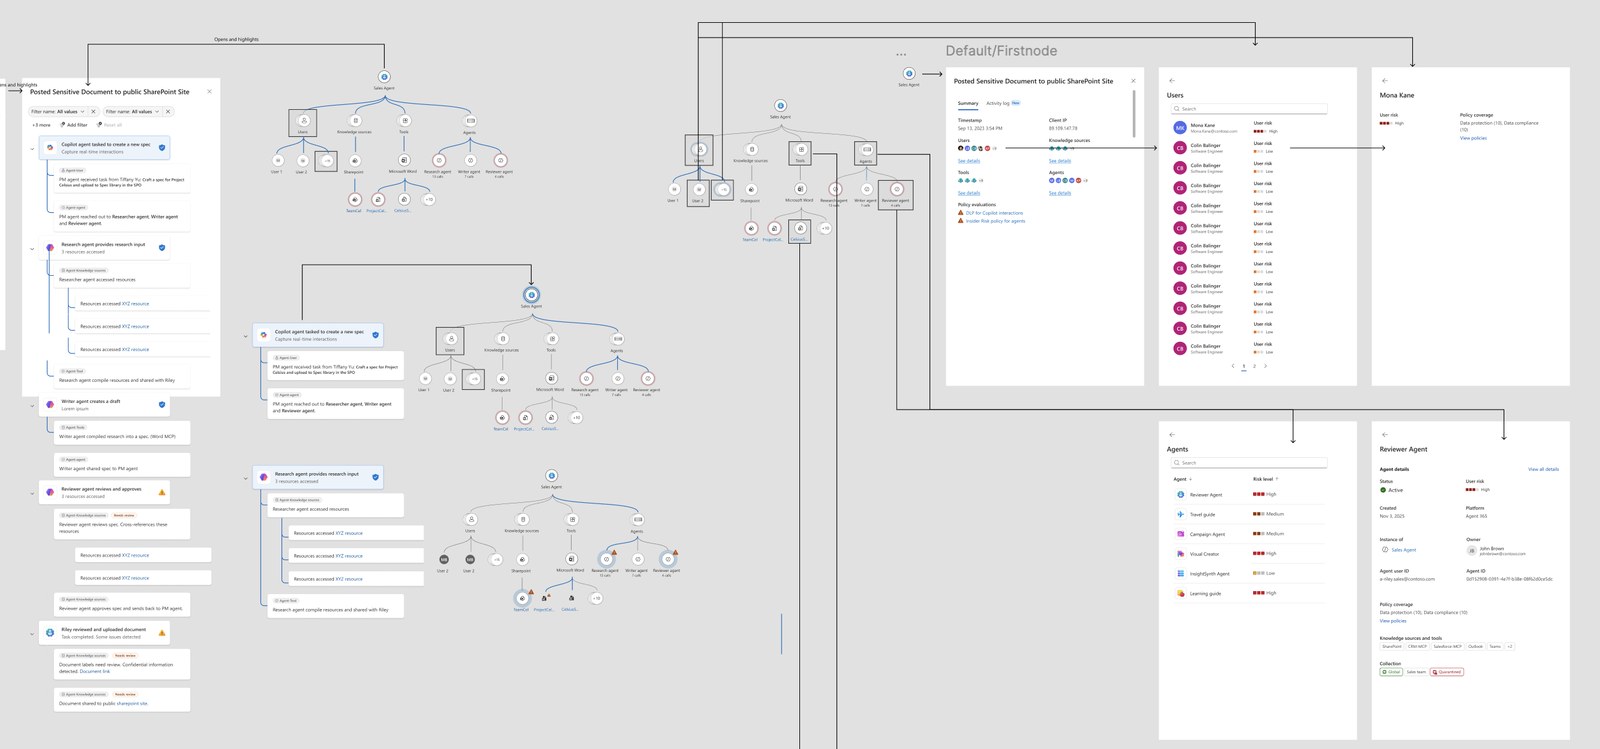Close the Summary details panel

click(1133, 81)
